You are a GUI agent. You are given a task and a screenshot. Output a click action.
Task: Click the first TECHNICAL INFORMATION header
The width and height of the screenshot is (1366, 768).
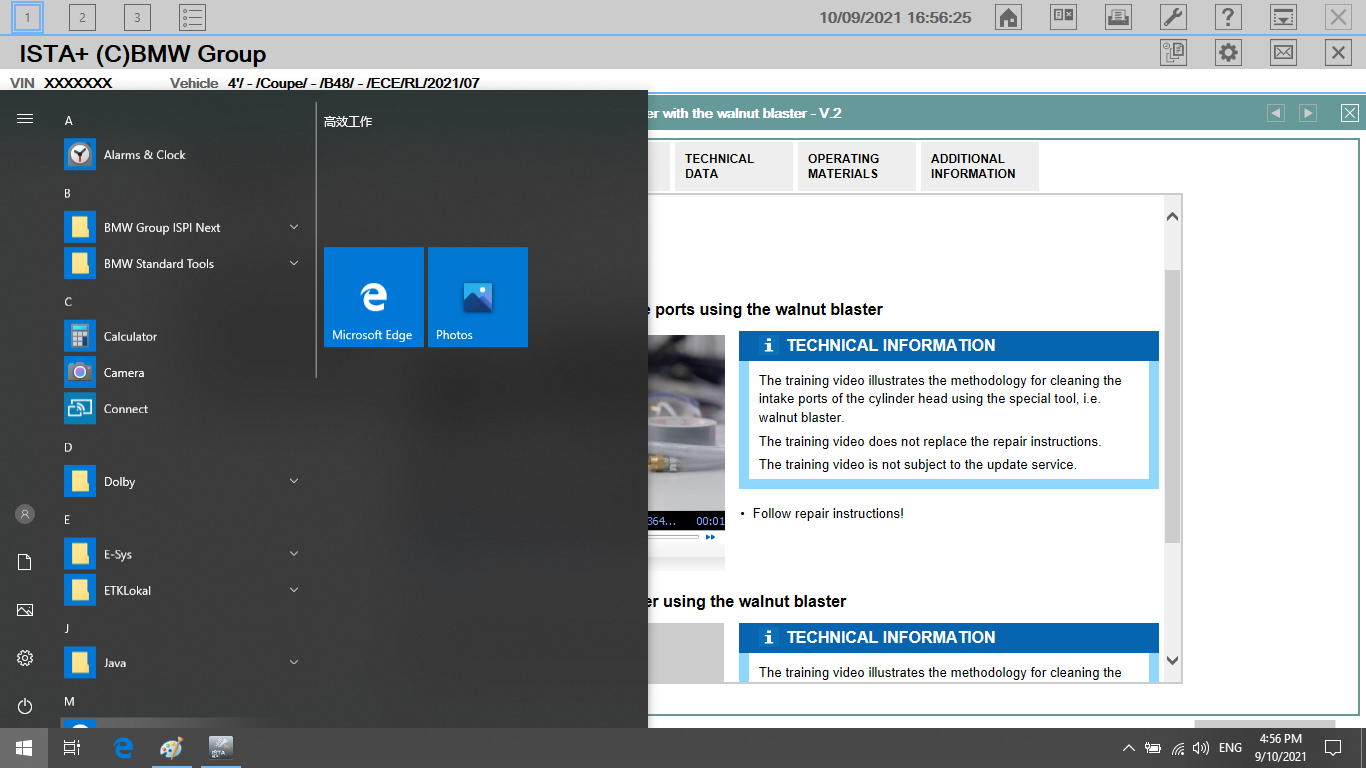tap(949, 346)
